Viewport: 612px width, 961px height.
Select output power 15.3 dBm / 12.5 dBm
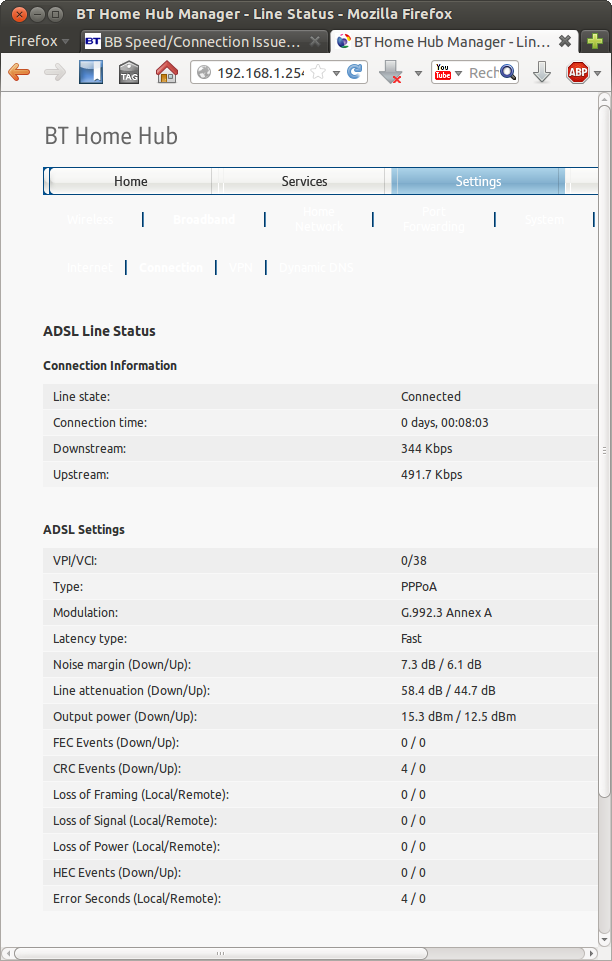(x=458, y=716)
